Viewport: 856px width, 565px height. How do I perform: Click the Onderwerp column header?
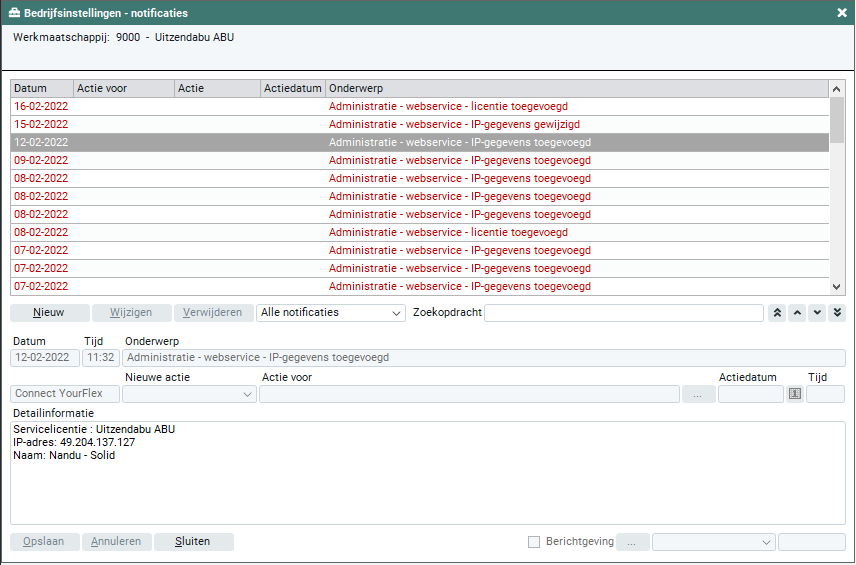577,89
